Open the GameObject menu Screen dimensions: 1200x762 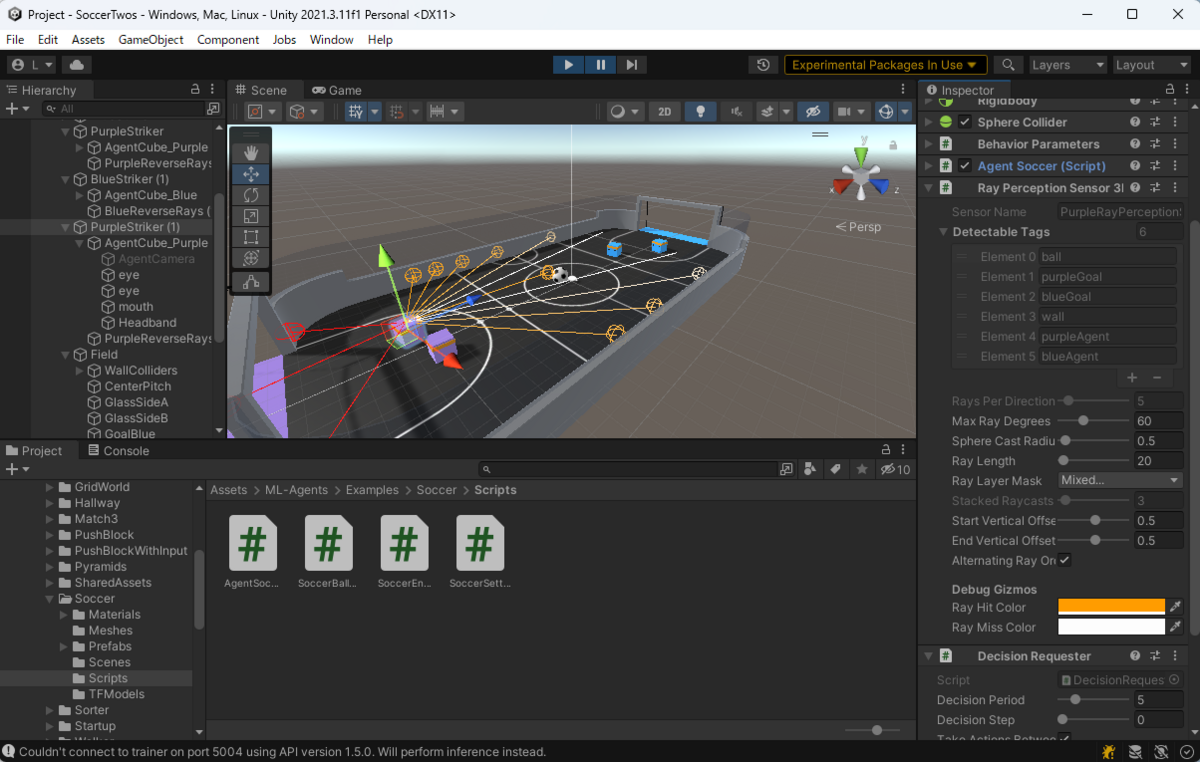click(x=151, y=40)
